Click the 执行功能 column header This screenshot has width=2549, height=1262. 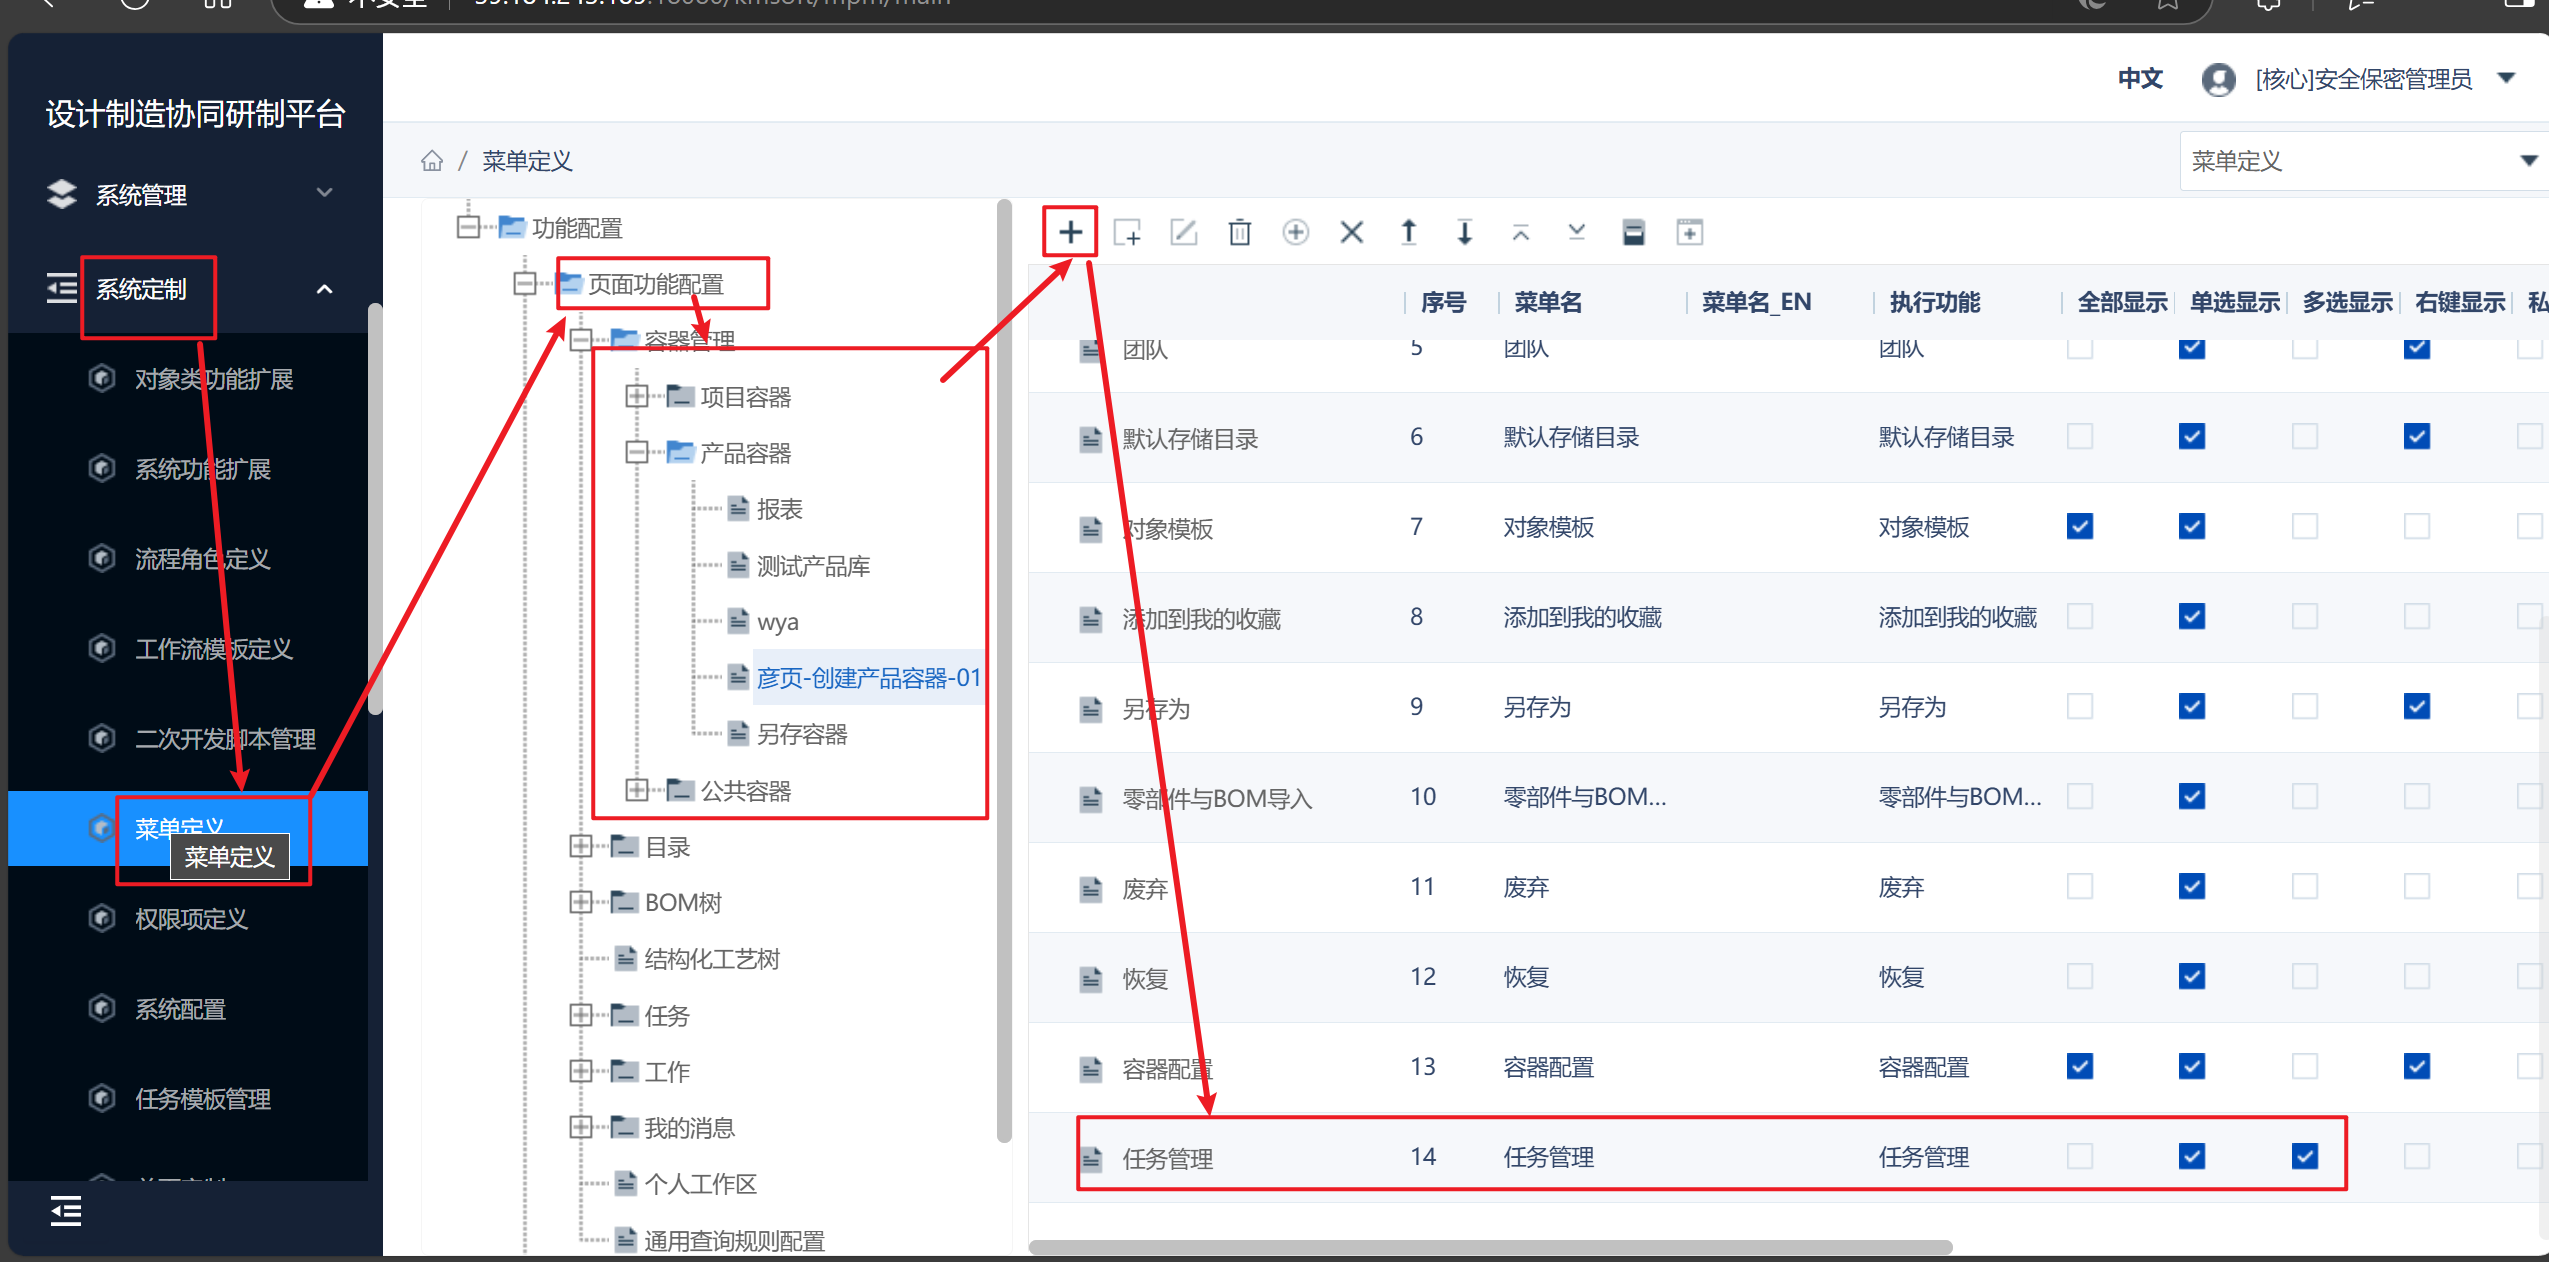click(x=1934, y=302)
